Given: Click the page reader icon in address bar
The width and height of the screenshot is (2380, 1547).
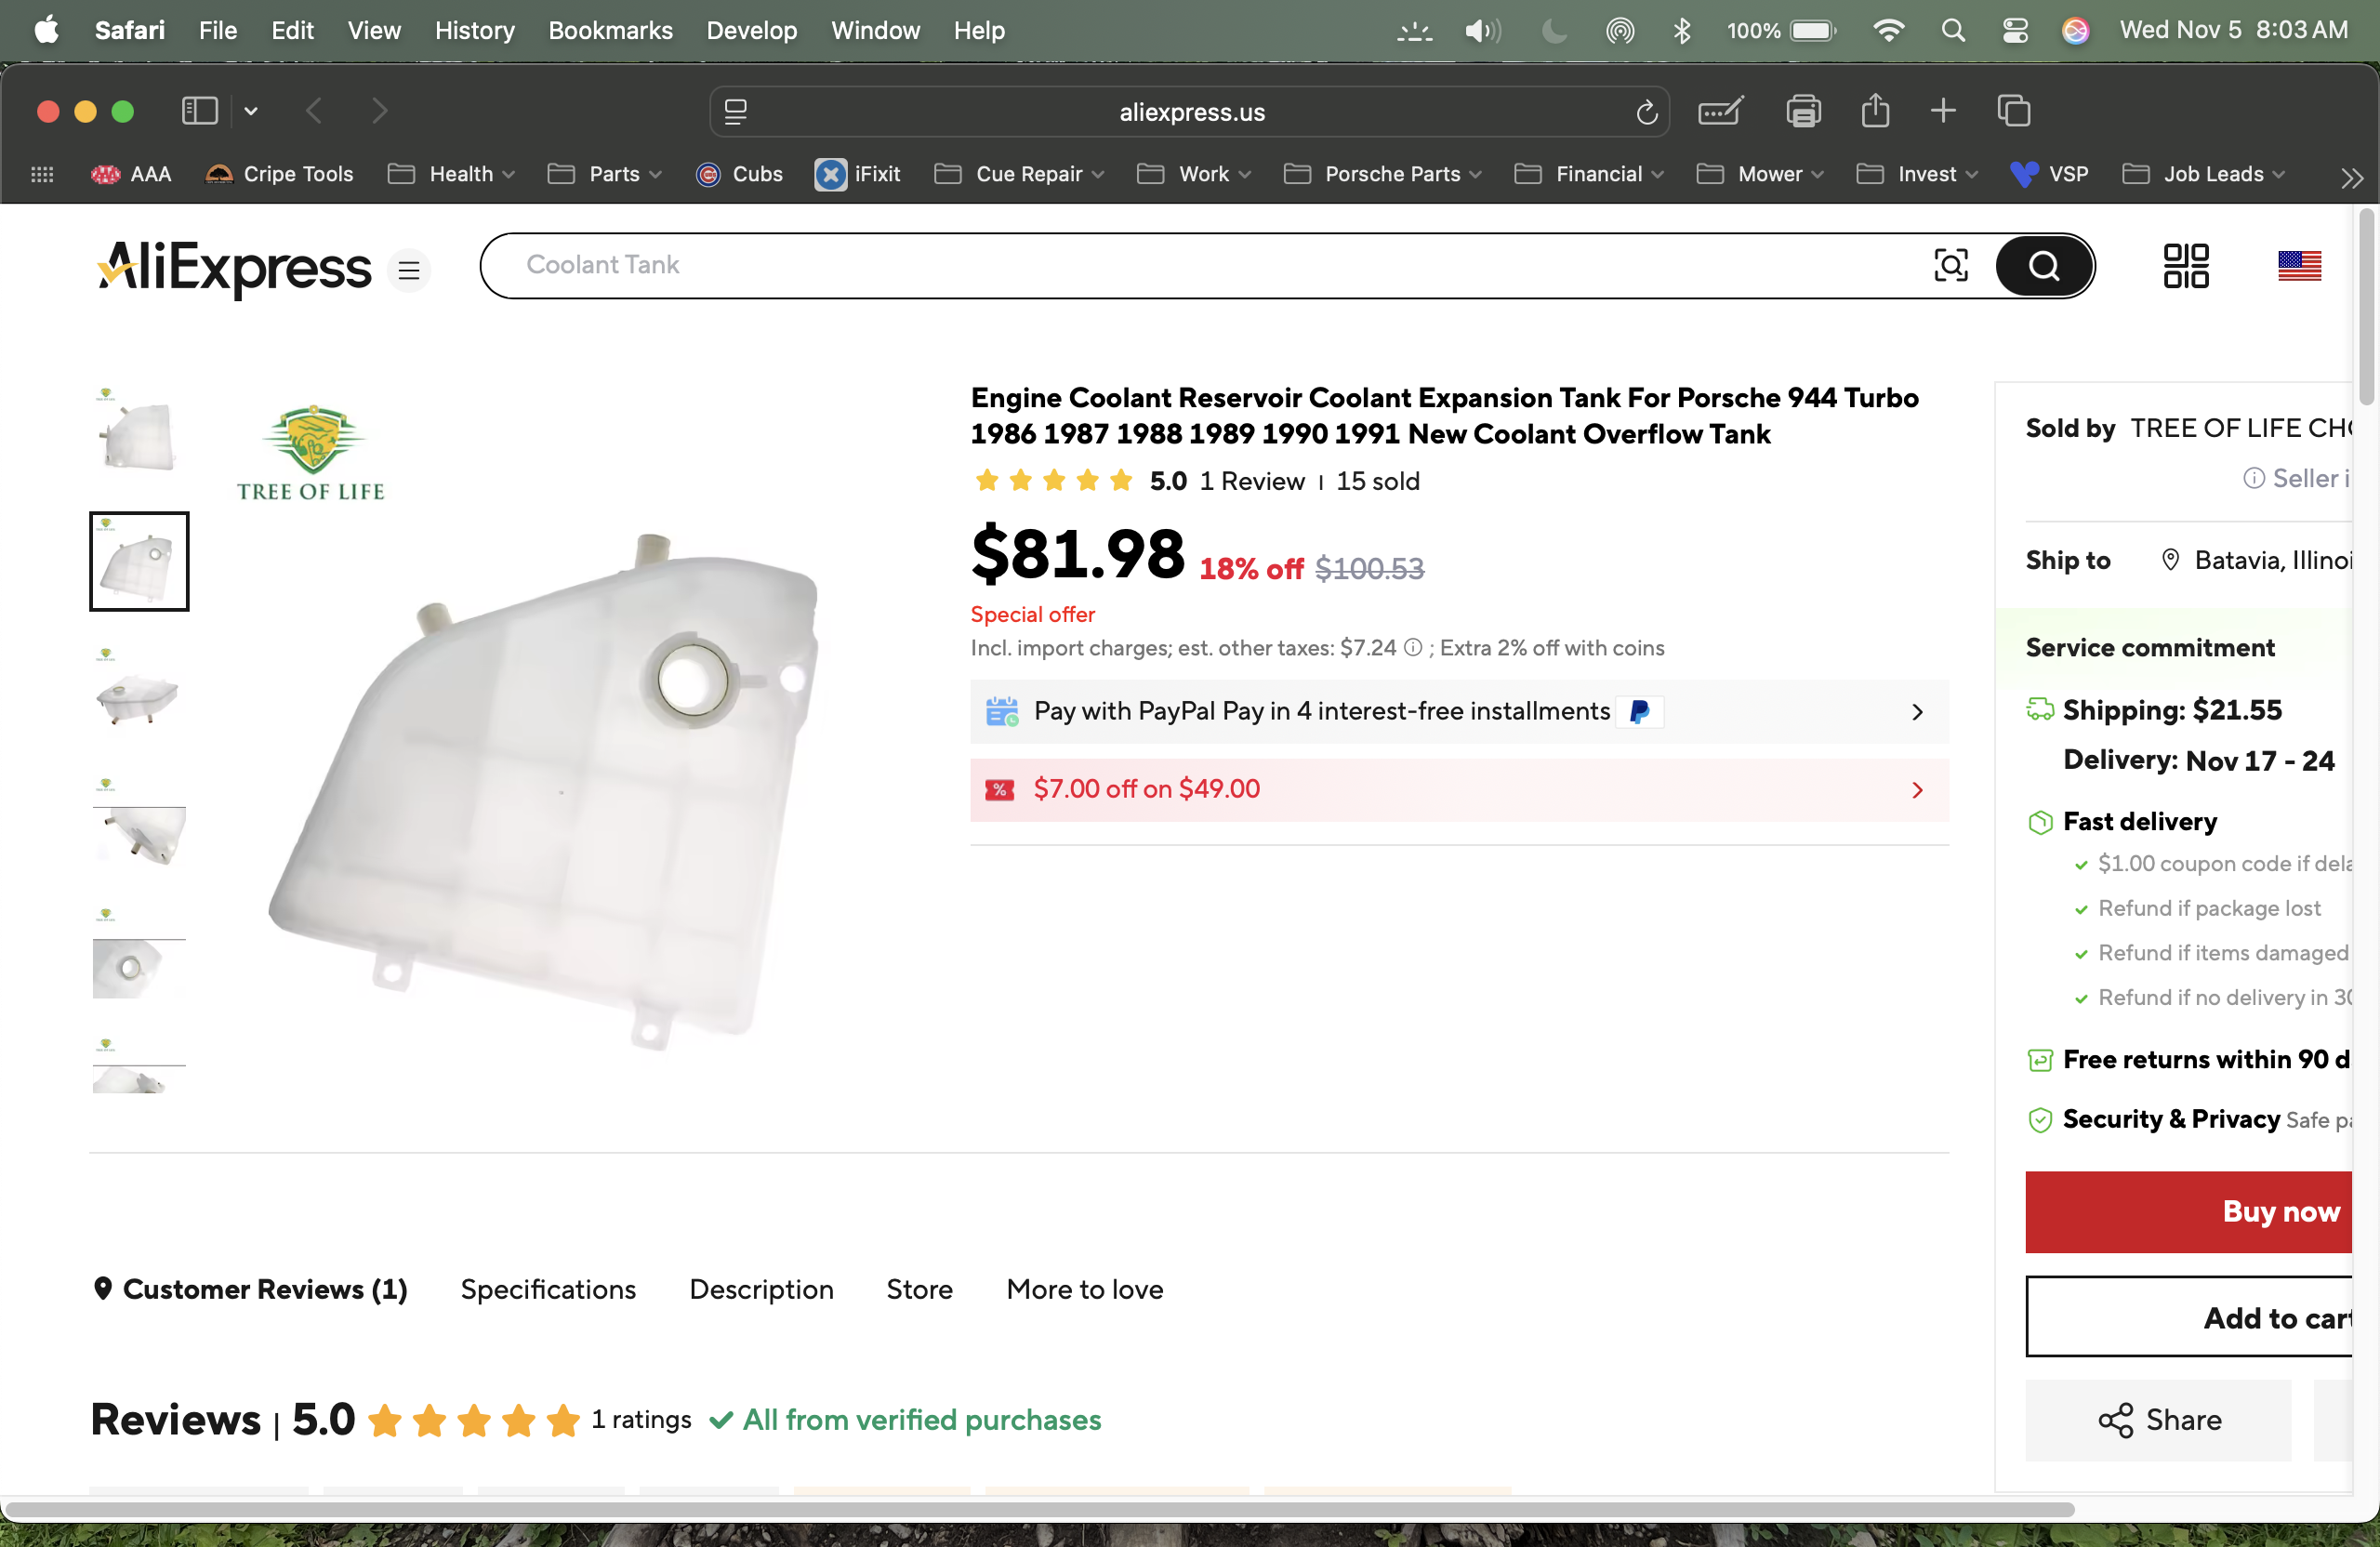Looking at the screenshot, I should tap(736, 112).
